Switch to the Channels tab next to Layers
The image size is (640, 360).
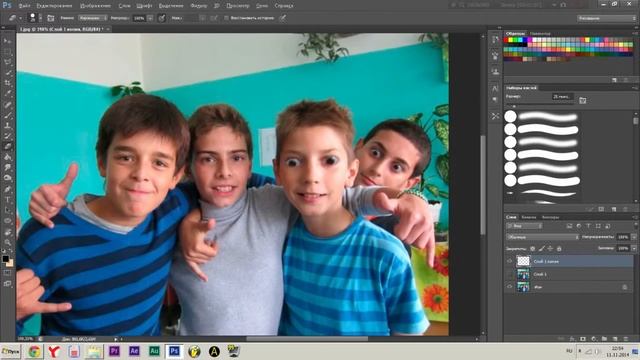click(x=529, y=217)
